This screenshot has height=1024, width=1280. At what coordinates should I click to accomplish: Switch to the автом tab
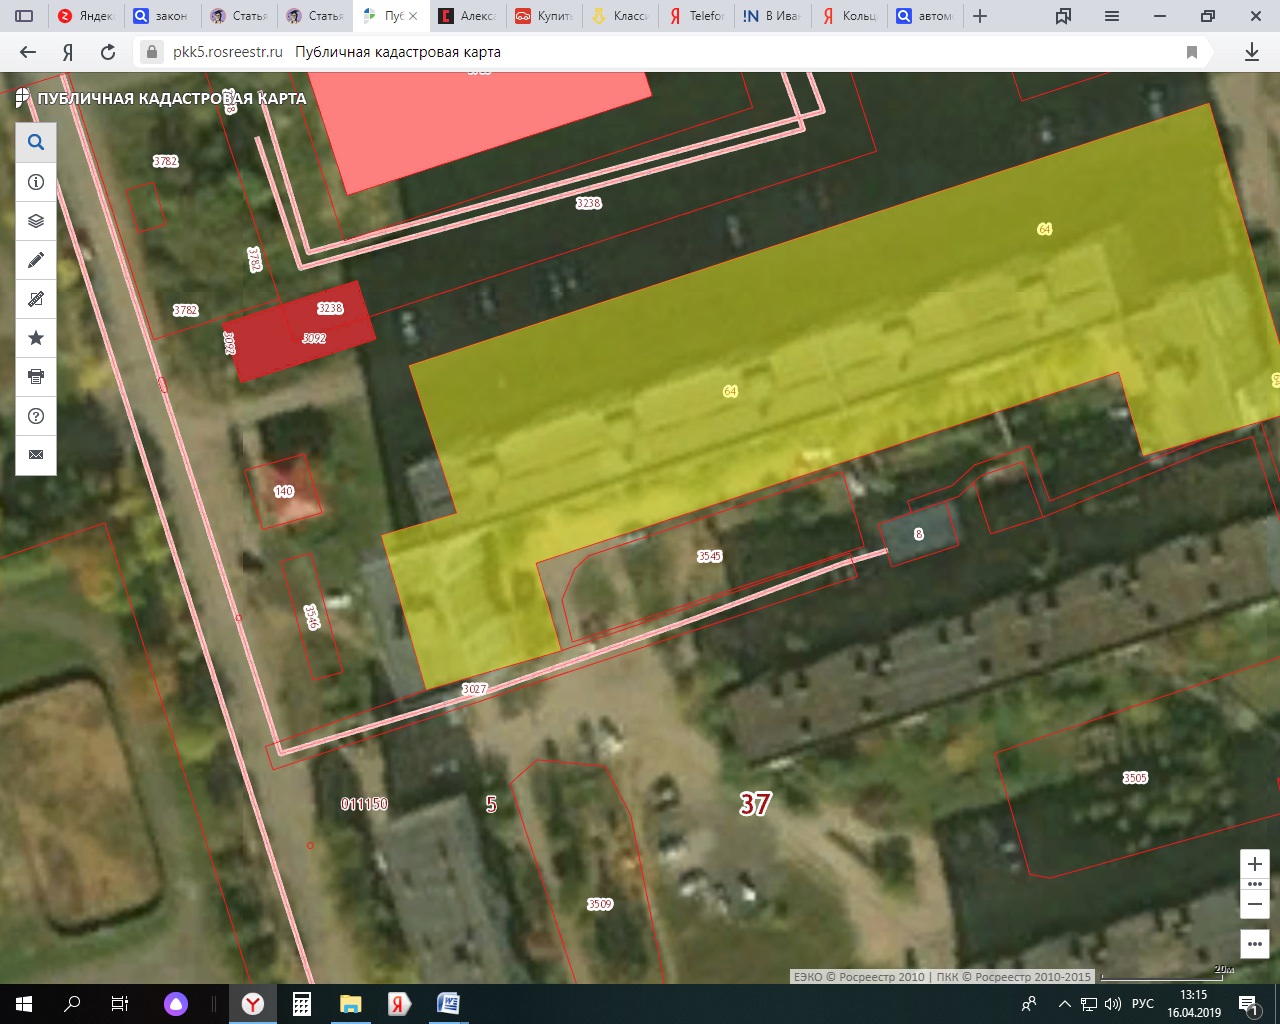(x=924, y=16)
